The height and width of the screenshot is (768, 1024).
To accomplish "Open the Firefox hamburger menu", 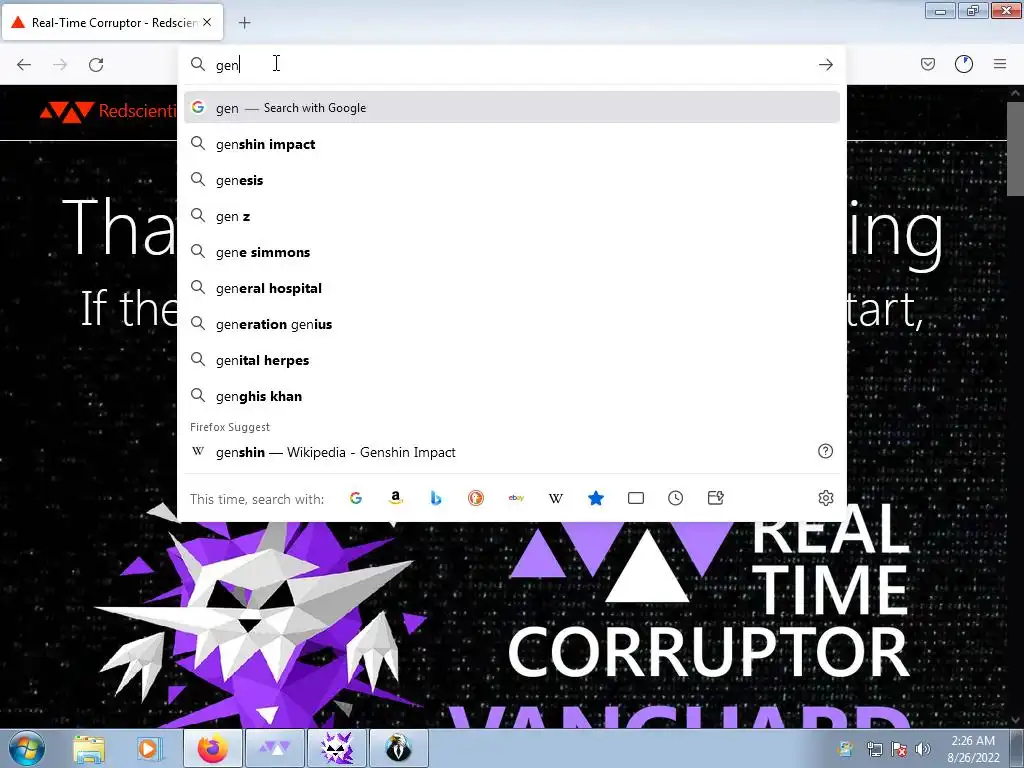I will coord(1000,64).
